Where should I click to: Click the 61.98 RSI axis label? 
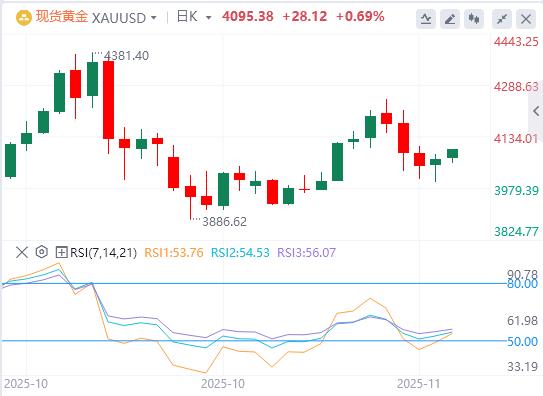[523, 321]
